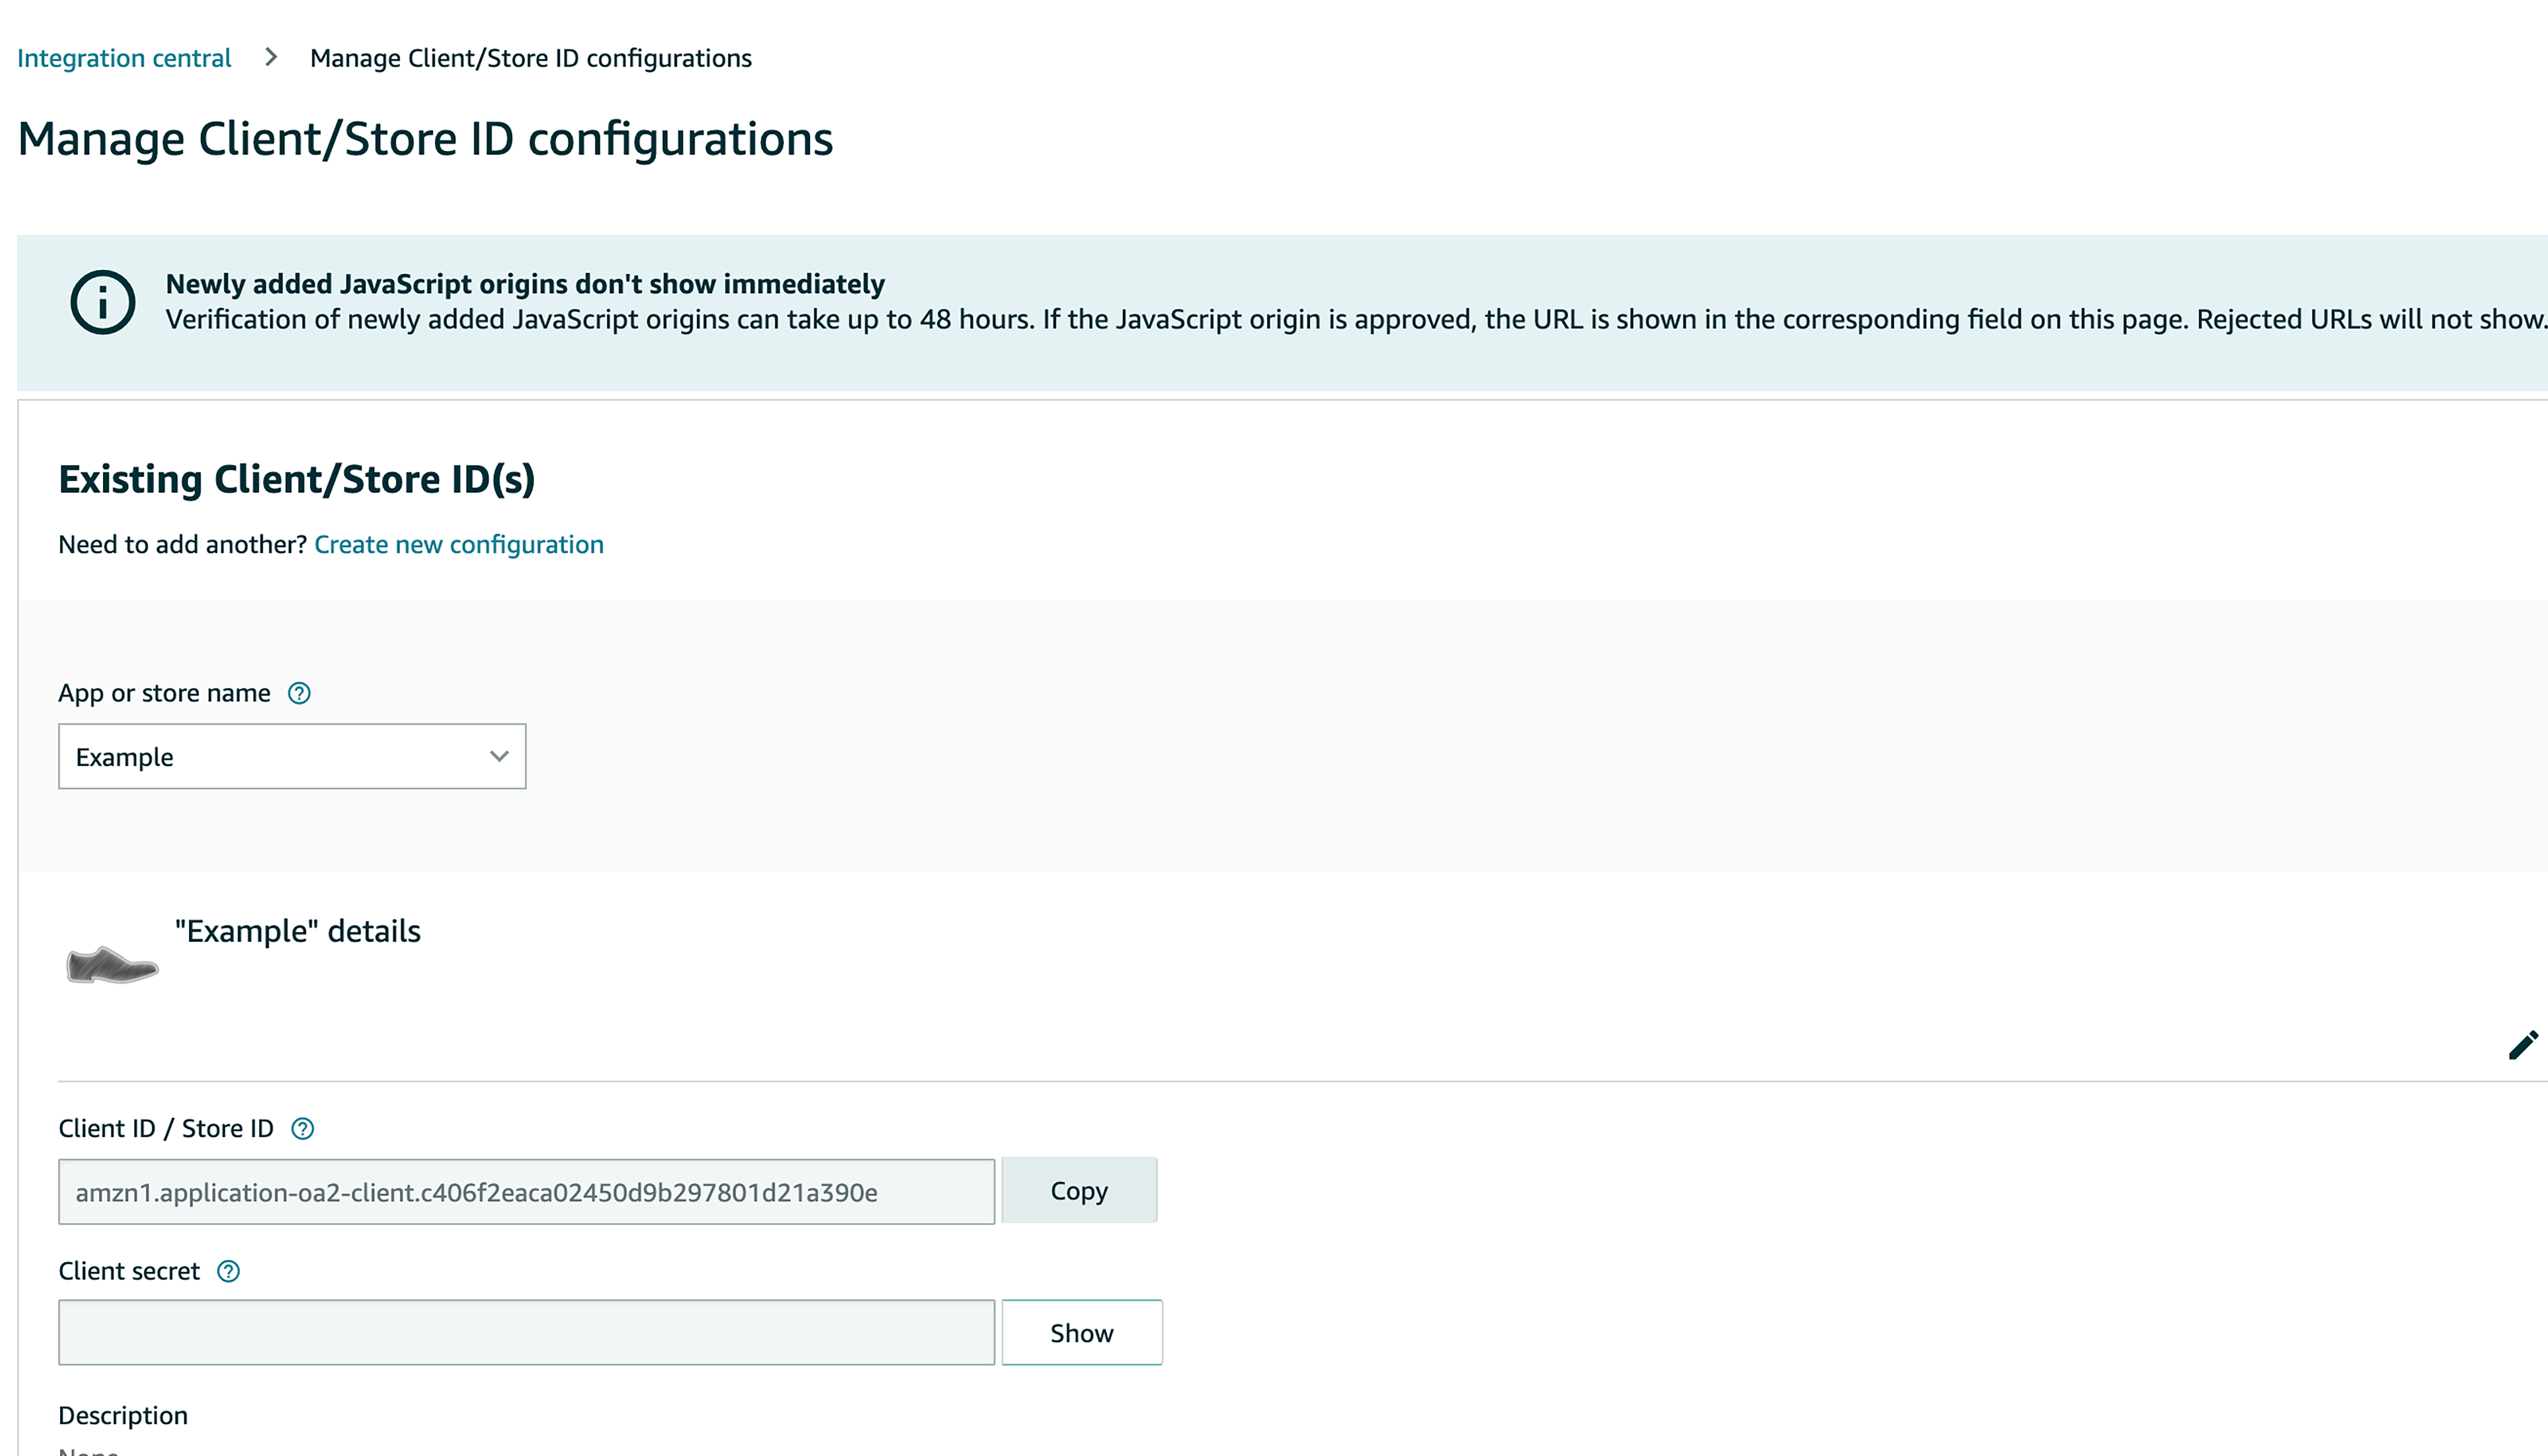Open help for Client secret
The height and width of the screenshot is (1456, 2548).
click(x=228, y=1271)
